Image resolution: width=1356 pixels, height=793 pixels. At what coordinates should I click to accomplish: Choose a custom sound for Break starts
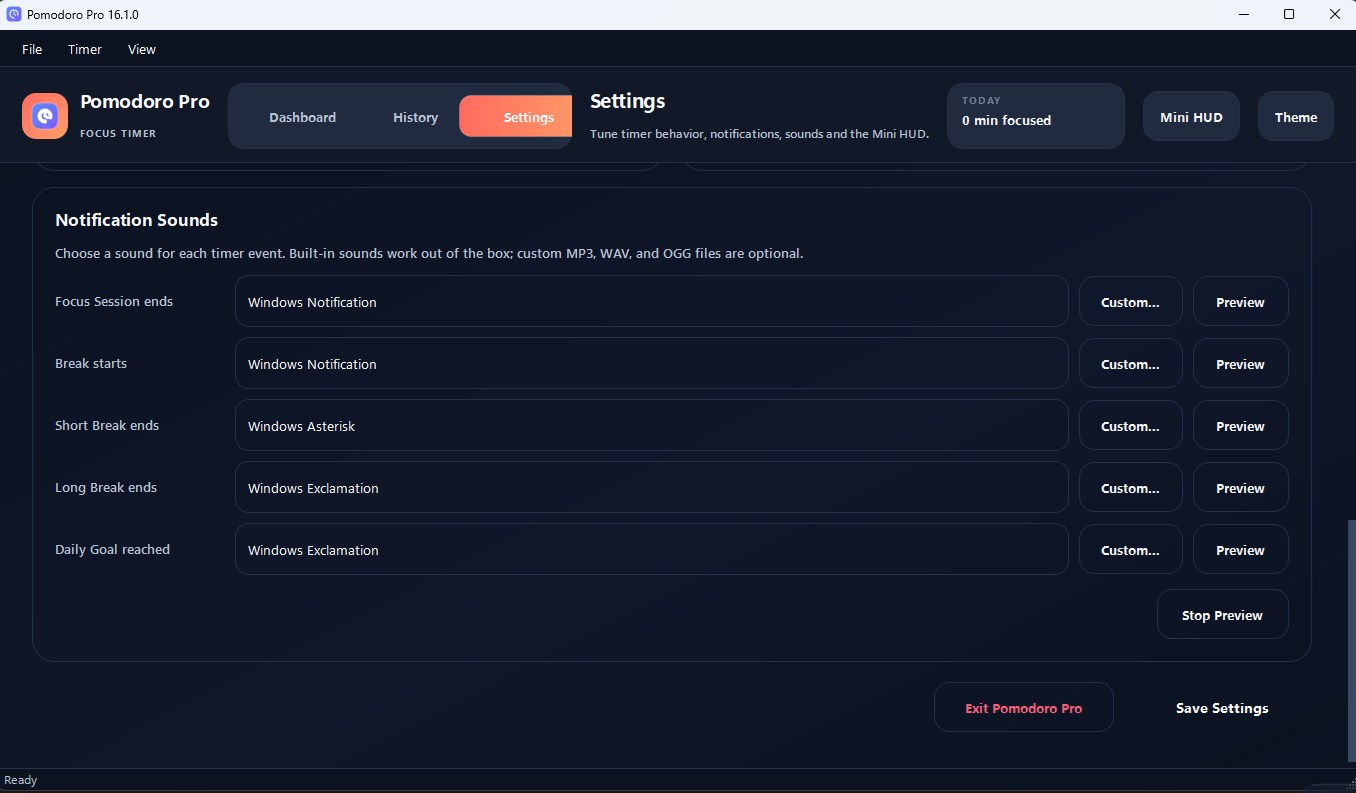click(x=1131, y=364)
